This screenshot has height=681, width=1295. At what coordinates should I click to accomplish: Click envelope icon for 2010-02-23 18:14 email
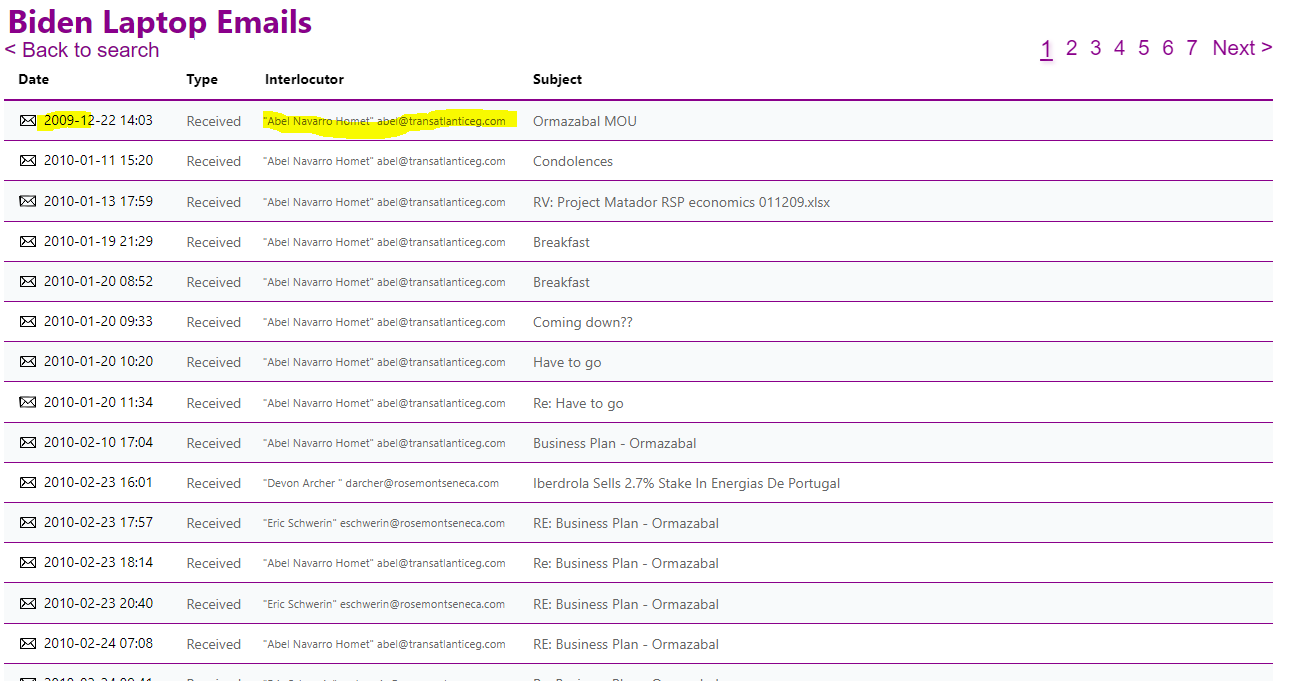coord(28,563)
